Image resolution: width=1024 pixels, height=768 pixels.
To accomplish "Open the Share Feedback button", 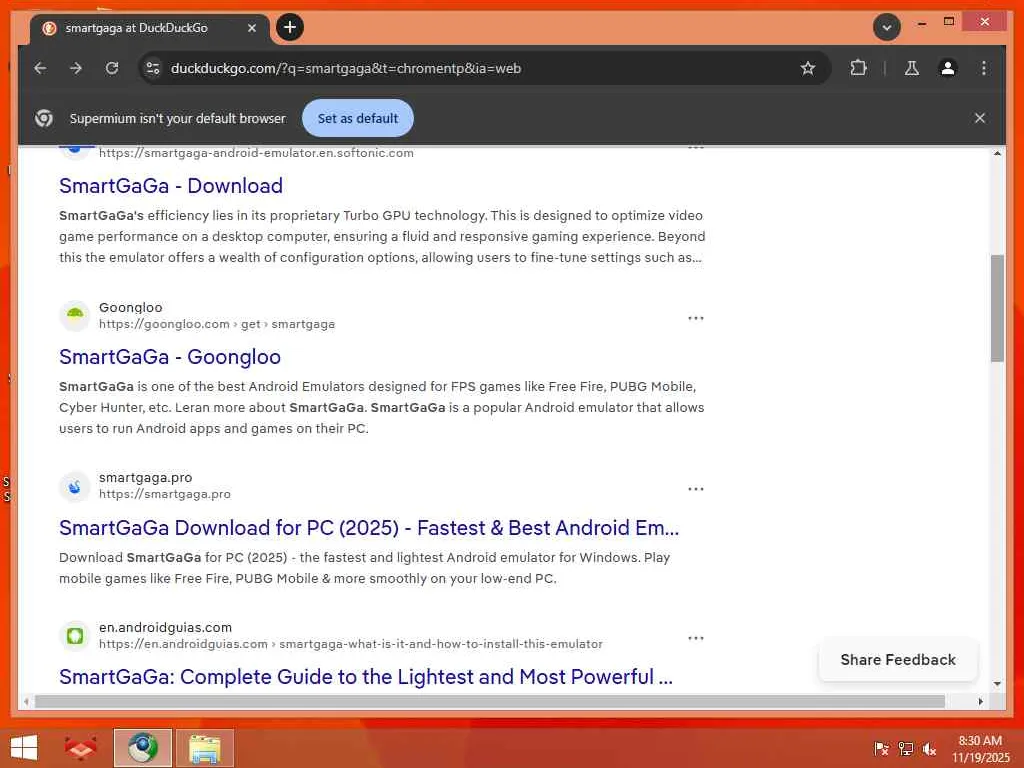I will pos(898,660).
